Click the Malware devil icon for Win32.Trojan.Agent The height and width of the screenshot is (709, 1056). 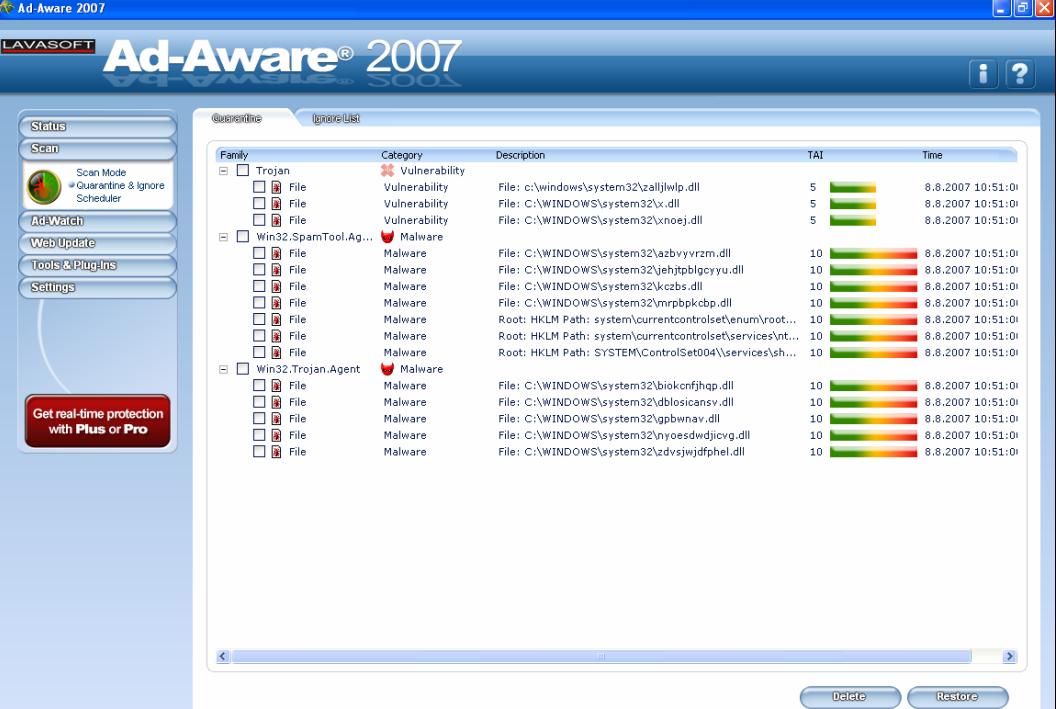[x=387, y=369]
